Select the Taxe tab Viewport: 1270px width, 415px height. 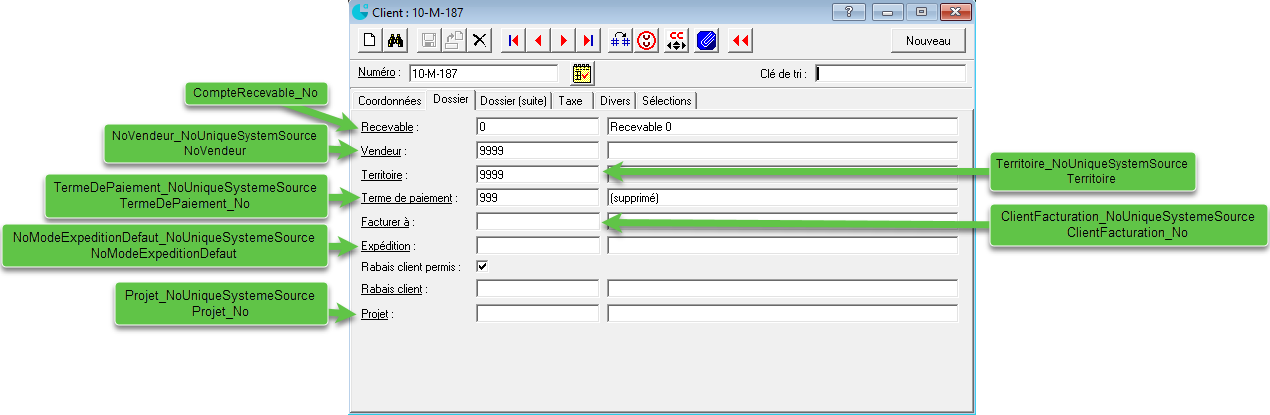tap(570, 101)
